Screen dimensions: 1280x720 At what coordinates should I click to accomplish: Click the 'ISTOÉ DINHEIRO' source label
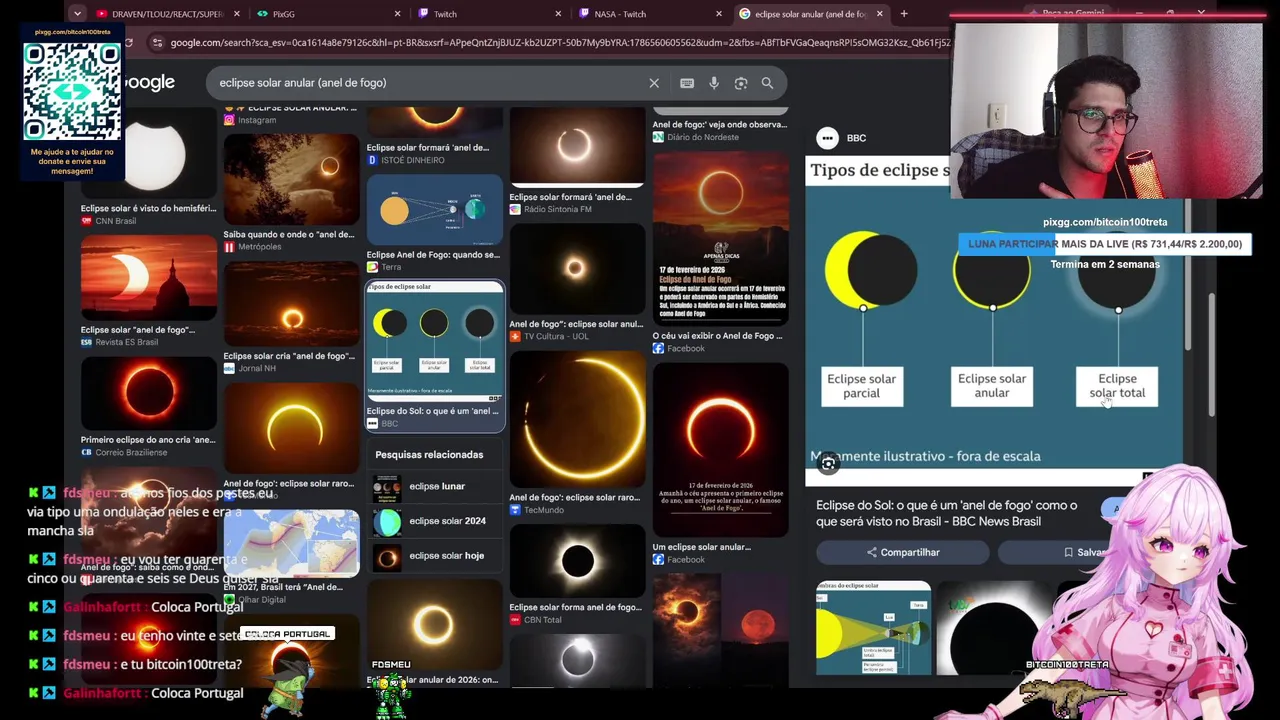pos(412,160)
